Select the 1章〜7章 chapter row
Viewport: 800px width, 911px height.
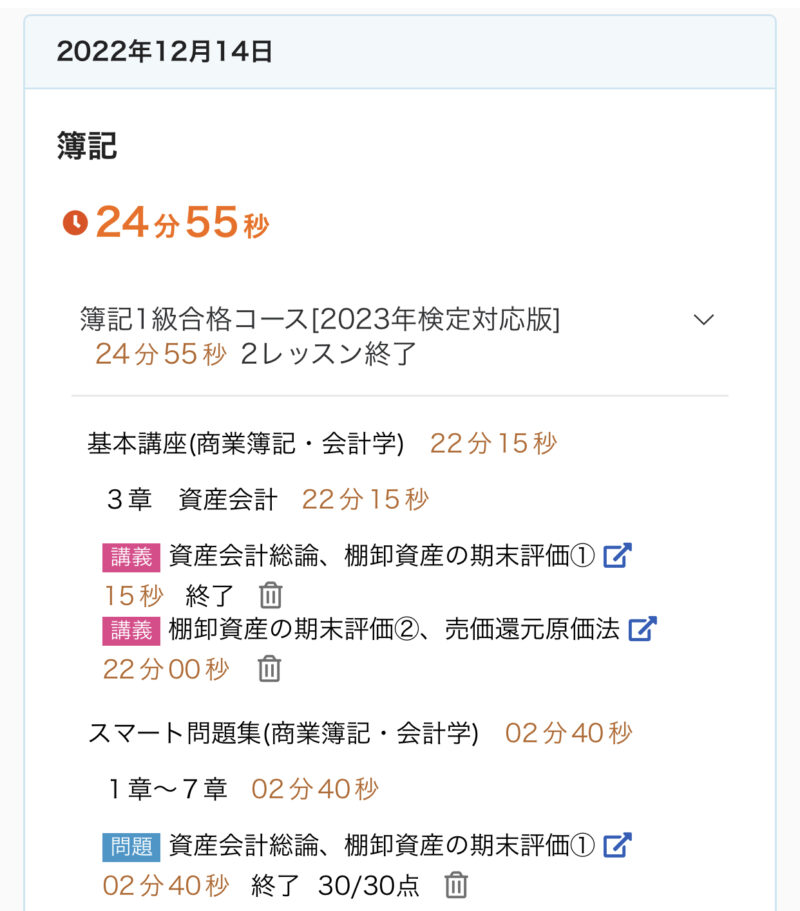click(x=168, y=789)
